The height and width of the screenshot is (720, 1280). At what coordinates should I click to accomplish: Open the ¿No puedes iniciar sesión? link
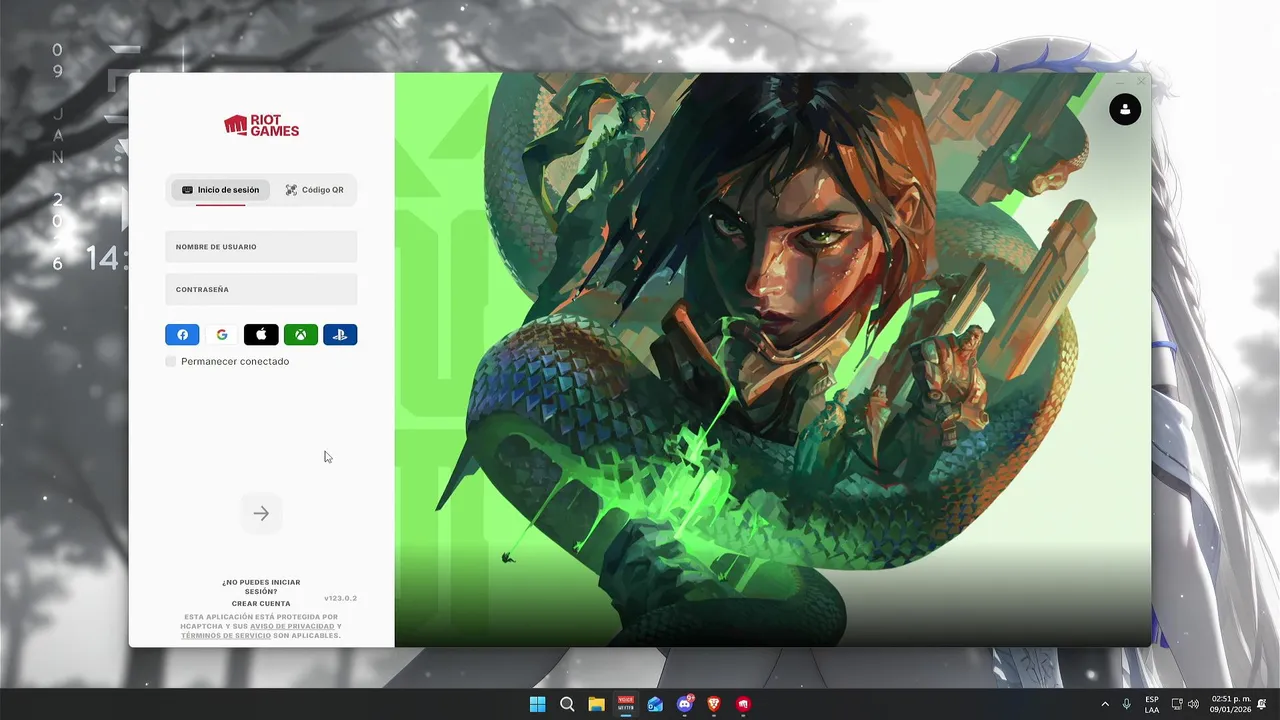(261, 587)
